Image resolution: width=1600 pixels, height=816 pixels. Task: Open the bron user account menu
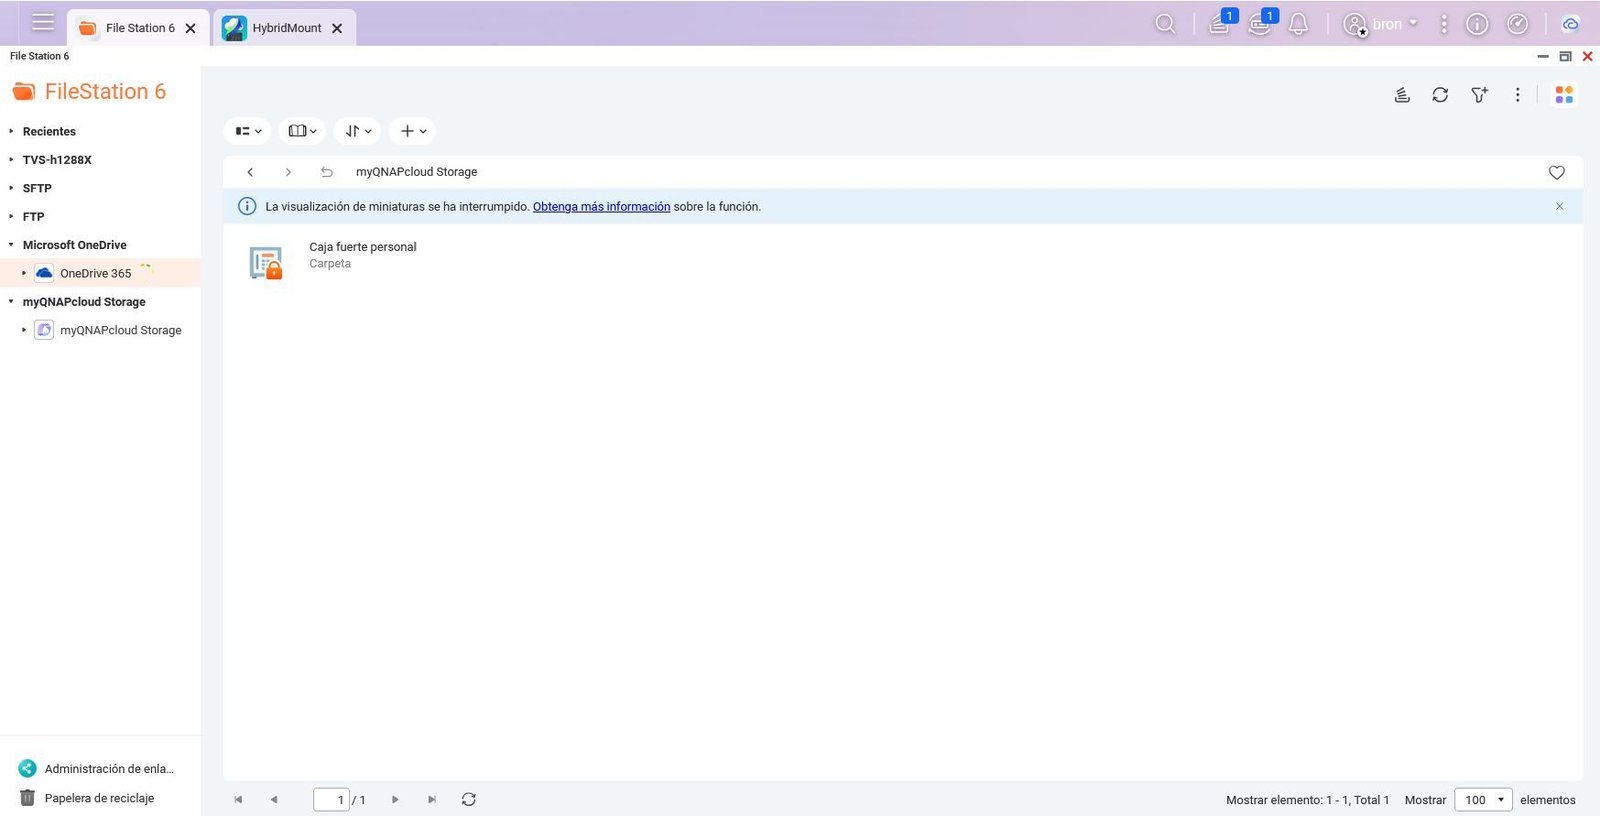(x=1381, y=24)
